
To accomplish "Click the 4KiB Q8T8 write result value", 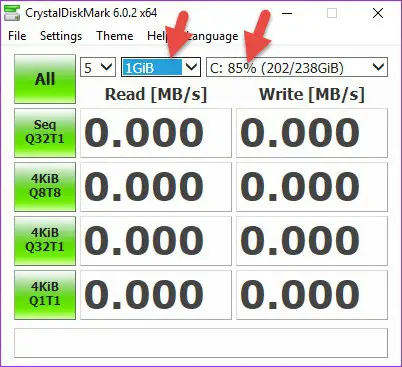I will pyautogui.click(x=312, y=187).
